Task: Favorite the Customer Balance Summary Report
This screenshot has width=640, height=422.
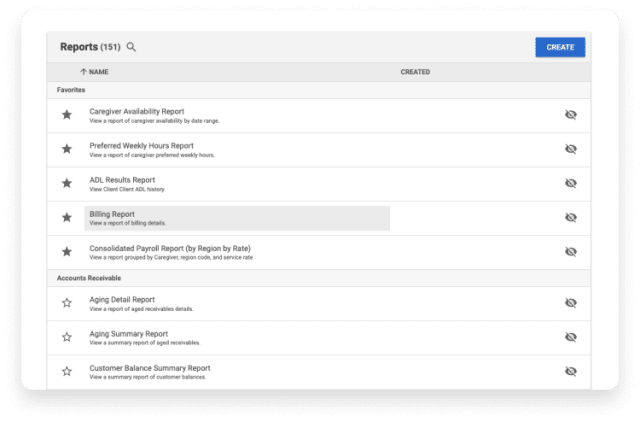Action: pos(67,371)
